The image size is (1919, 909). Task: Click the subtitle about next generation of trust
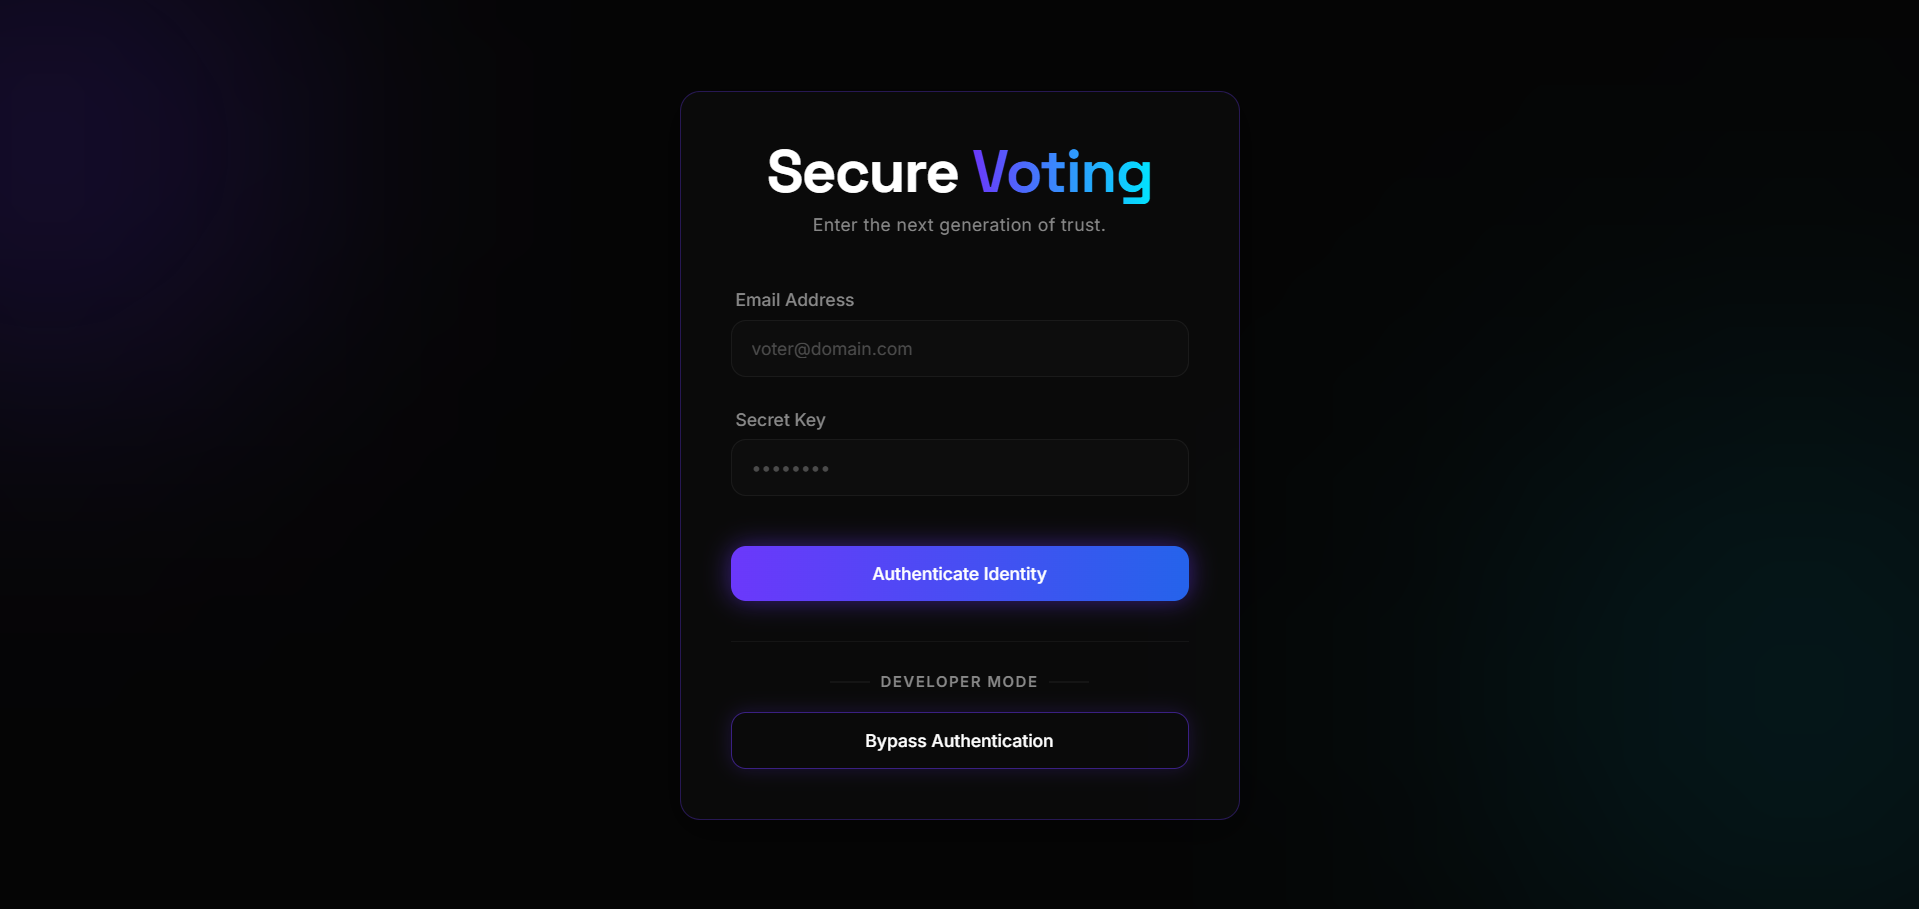(959, 225)
